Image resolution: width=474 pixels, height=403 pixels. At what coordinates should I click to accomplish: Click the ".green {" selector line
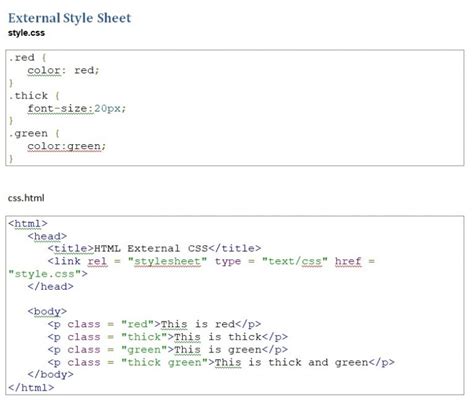coord(34,134)
